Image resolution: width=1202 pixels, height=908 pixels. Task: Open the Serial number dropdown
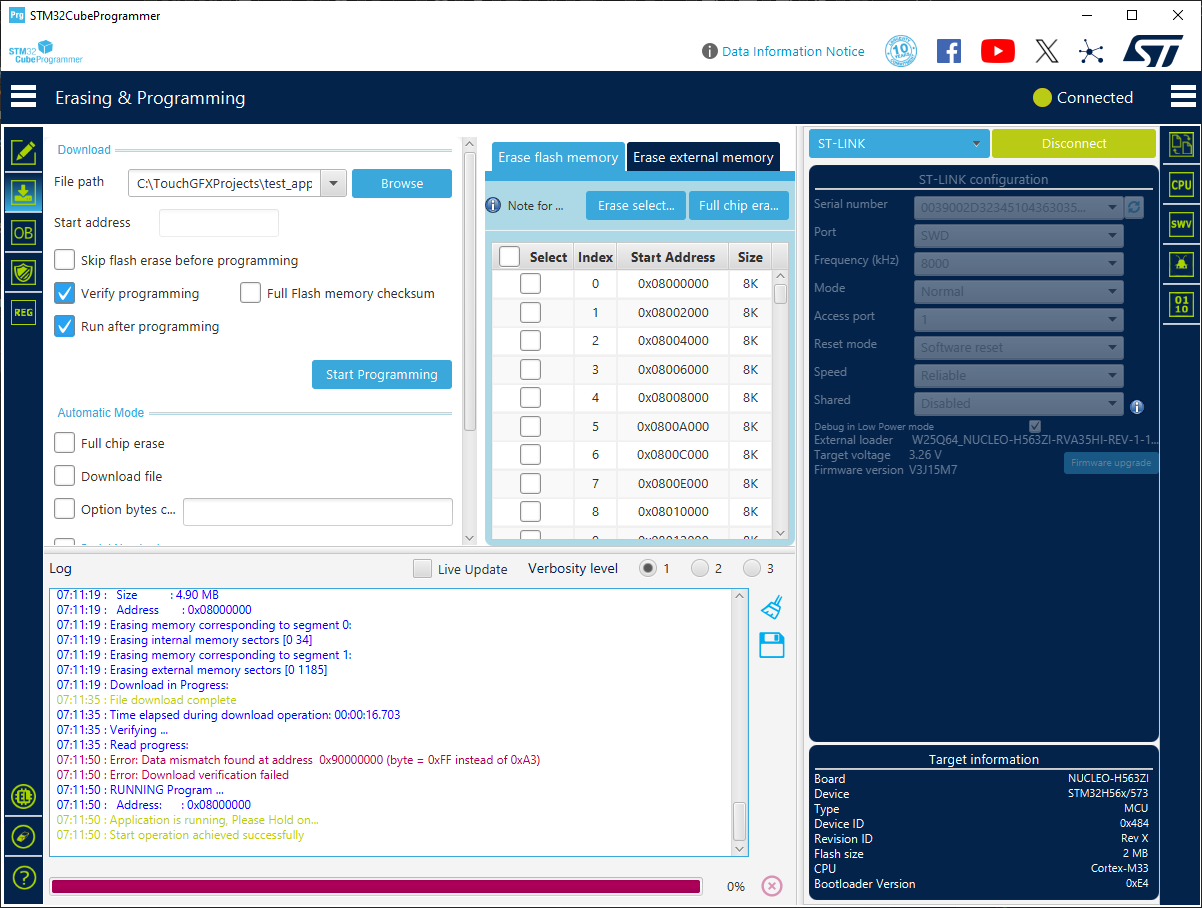point(1018,207)
